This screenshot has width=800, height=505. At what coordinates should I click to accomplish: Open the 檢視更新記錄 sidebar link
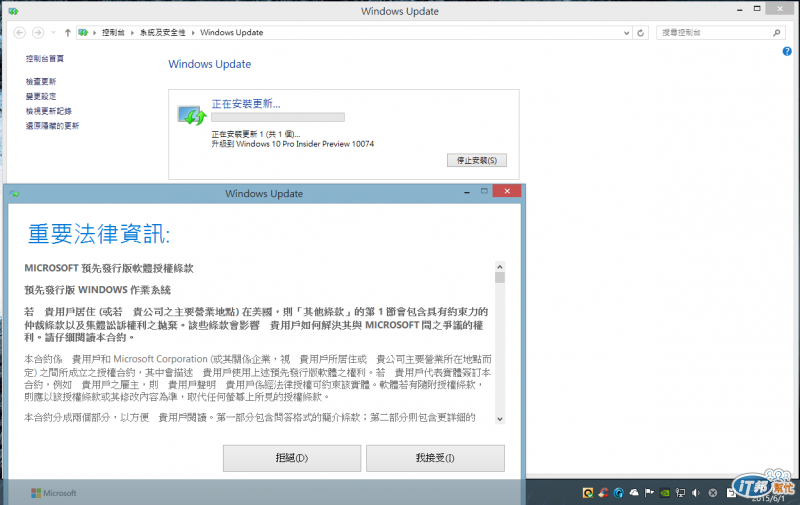click(x=48, y=111)
